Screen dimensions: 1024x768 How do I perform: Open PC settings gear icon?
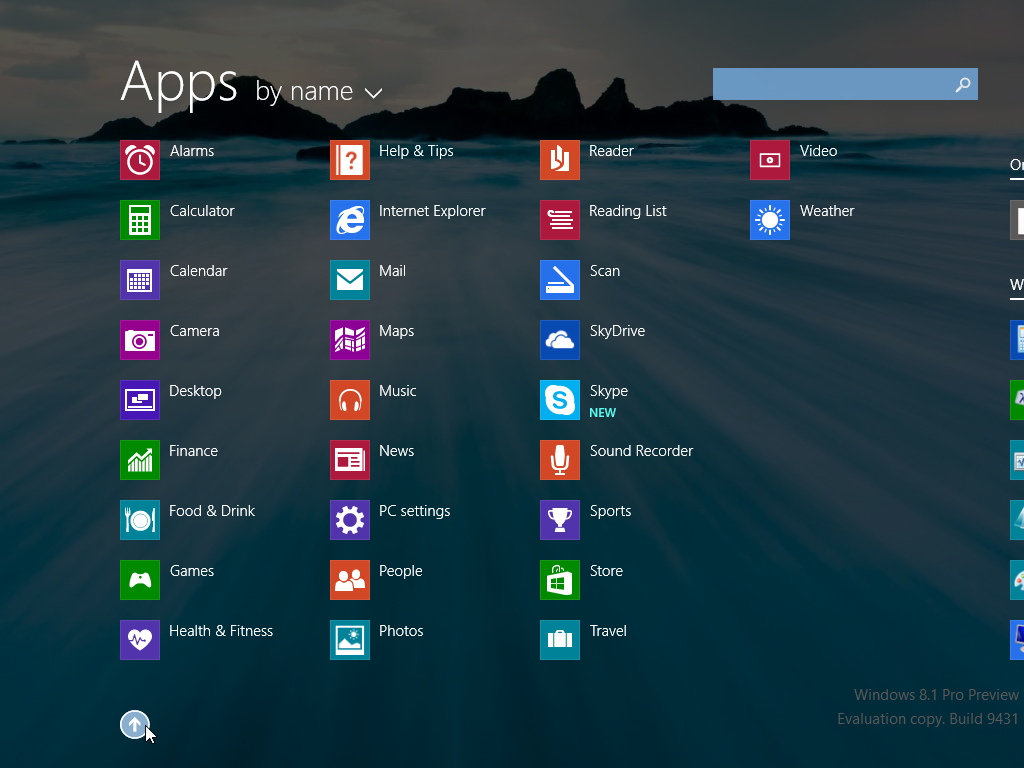tap(350, 520)
